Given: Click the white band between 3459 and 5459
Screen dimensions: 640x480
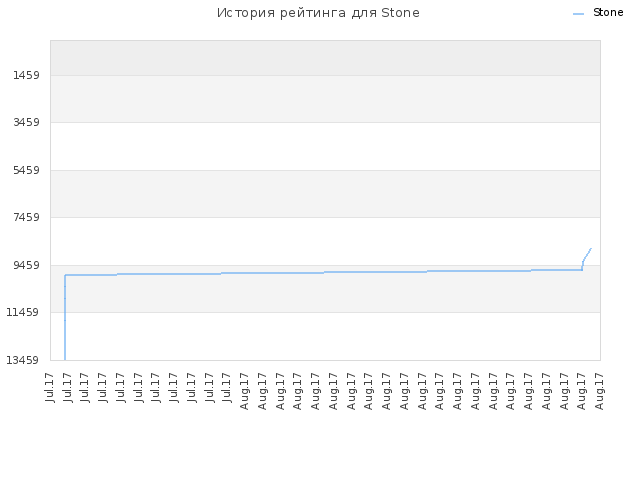Looking at the screenshot, I should [x=325, y=146].
